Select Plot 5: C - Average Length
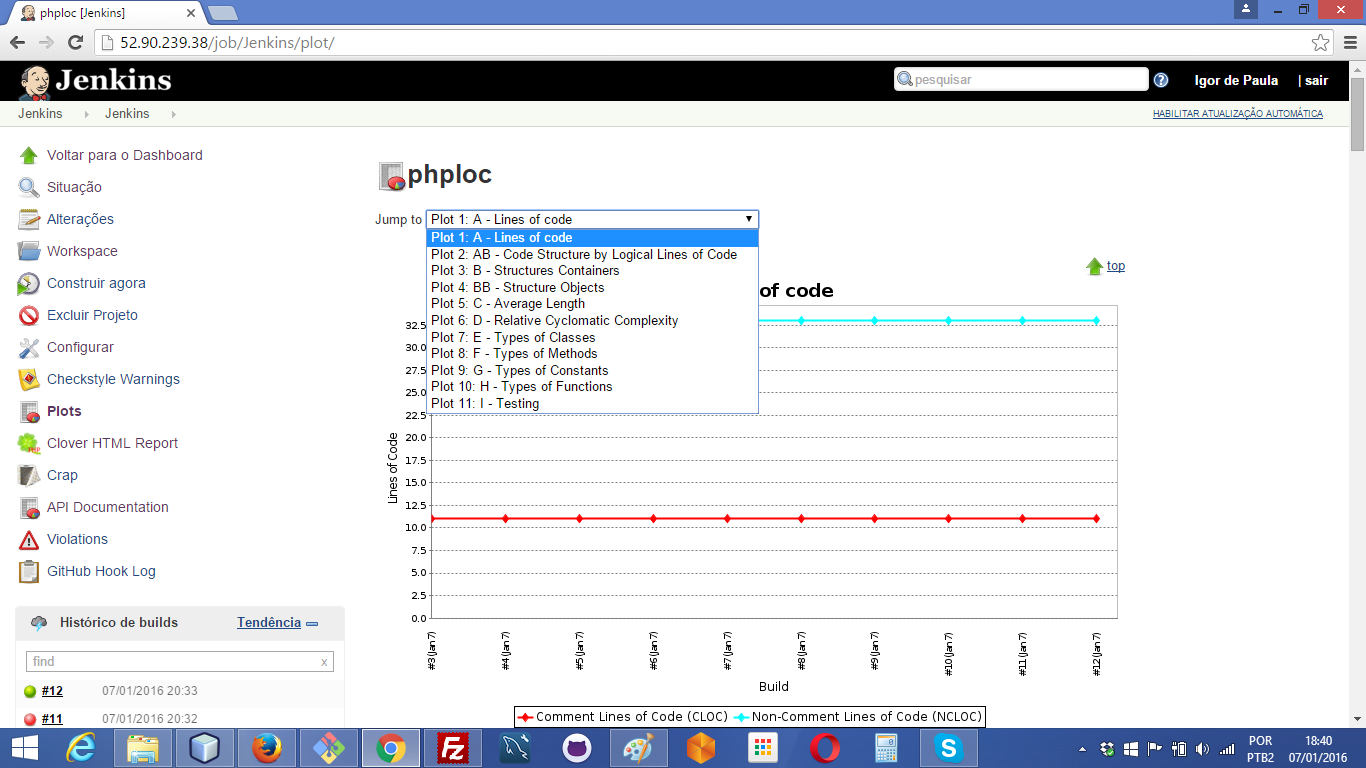This screenshot has width=1366, height=768. point(592,304)
